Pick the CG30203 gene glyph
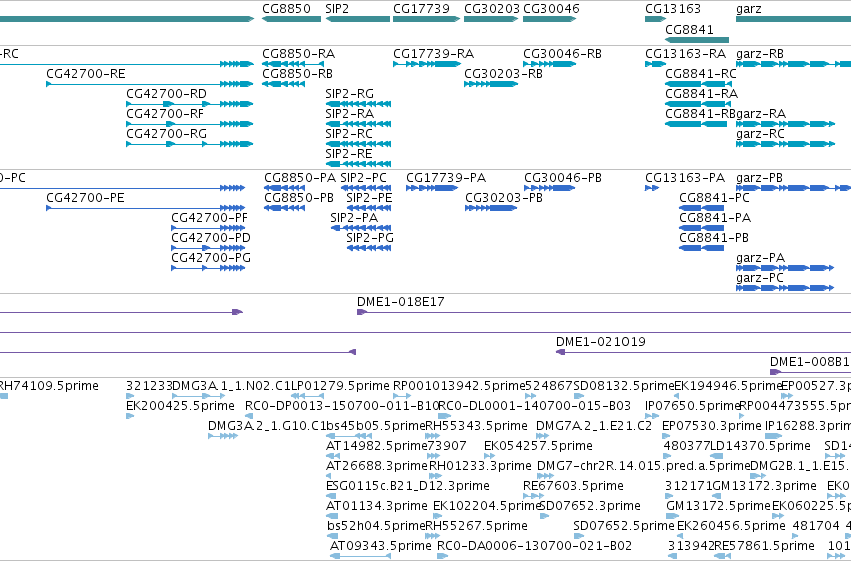The height and width of the screenshot is (561, 851). click(491, 20)
